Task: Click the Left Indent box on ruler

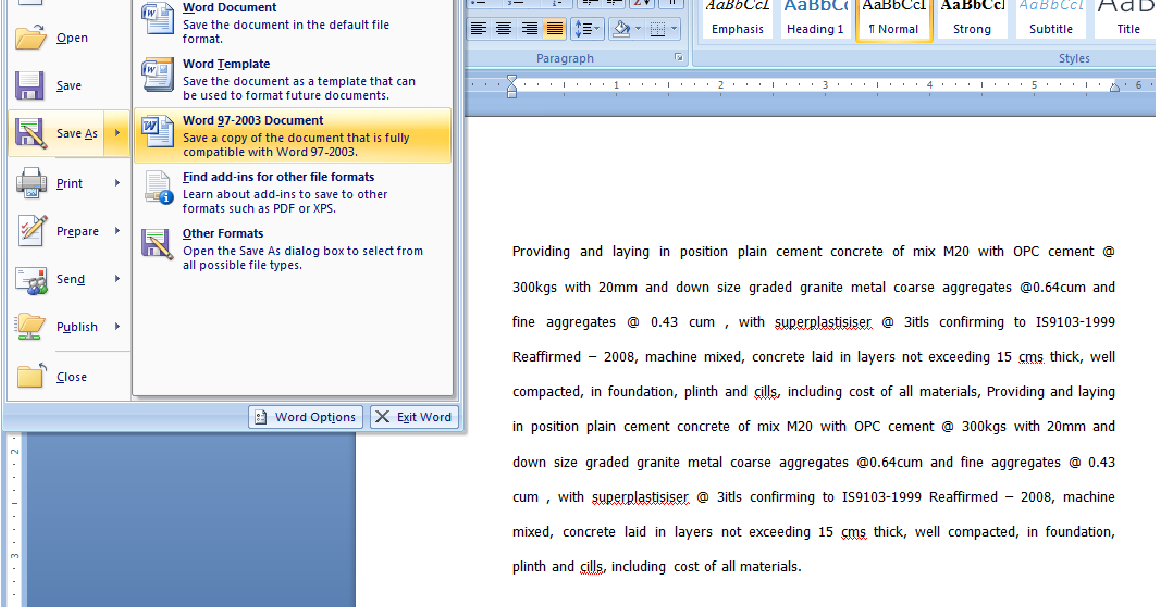Action: pyautogui.click(x=512, y=94)
